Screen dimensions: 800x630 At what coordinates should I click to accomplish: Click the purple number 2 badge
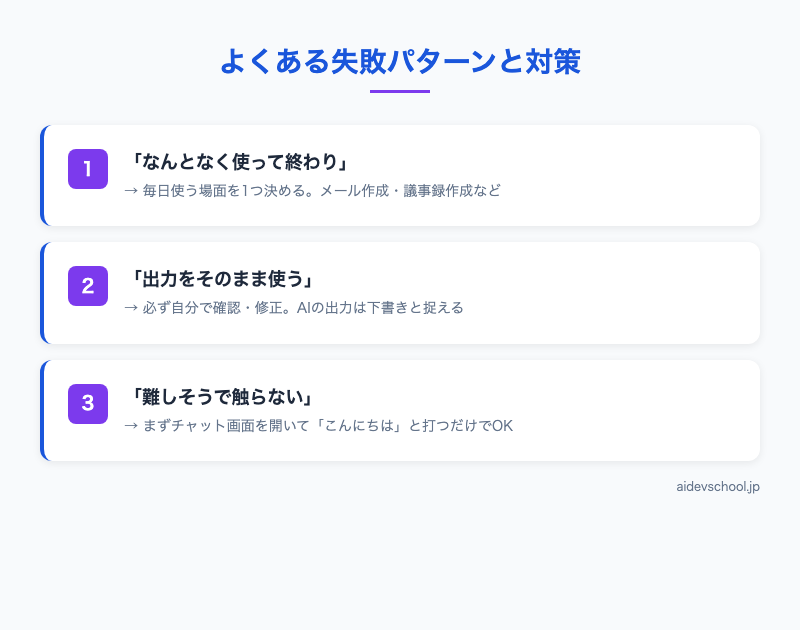pos(88,286)
